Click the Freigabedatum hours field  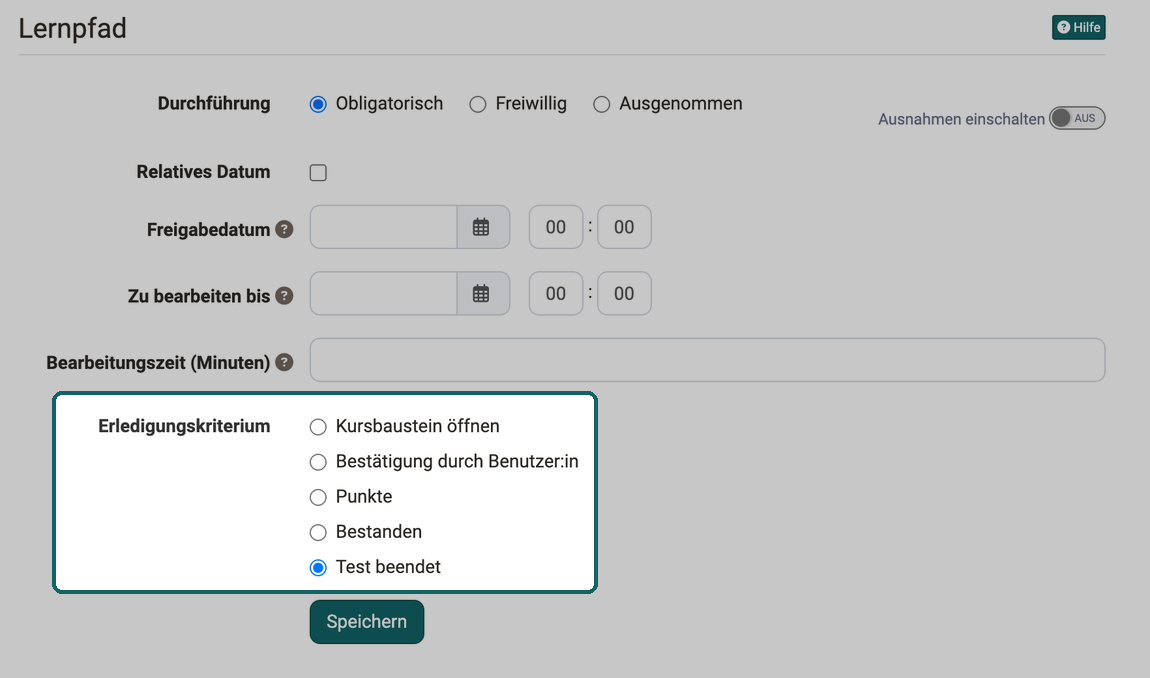tap(556, 227)
